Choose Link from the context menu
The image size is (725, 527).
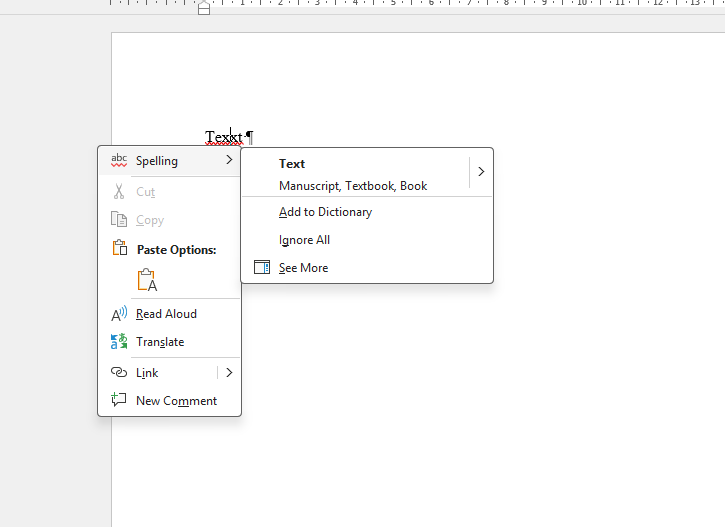click(158, 373)
